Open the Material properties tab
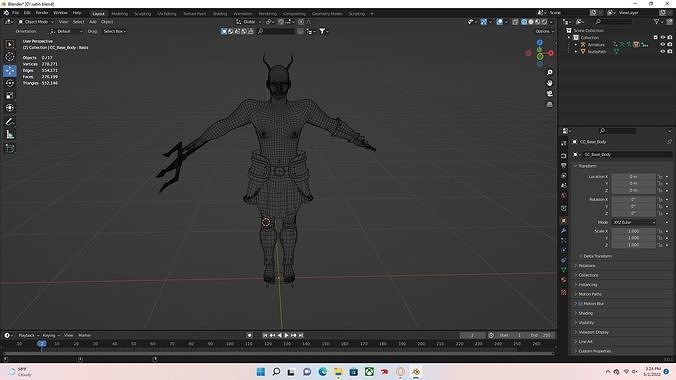Image resolution: width=676 pixels, height=380 pixels. pyautogui.click(x=563, y=280)
